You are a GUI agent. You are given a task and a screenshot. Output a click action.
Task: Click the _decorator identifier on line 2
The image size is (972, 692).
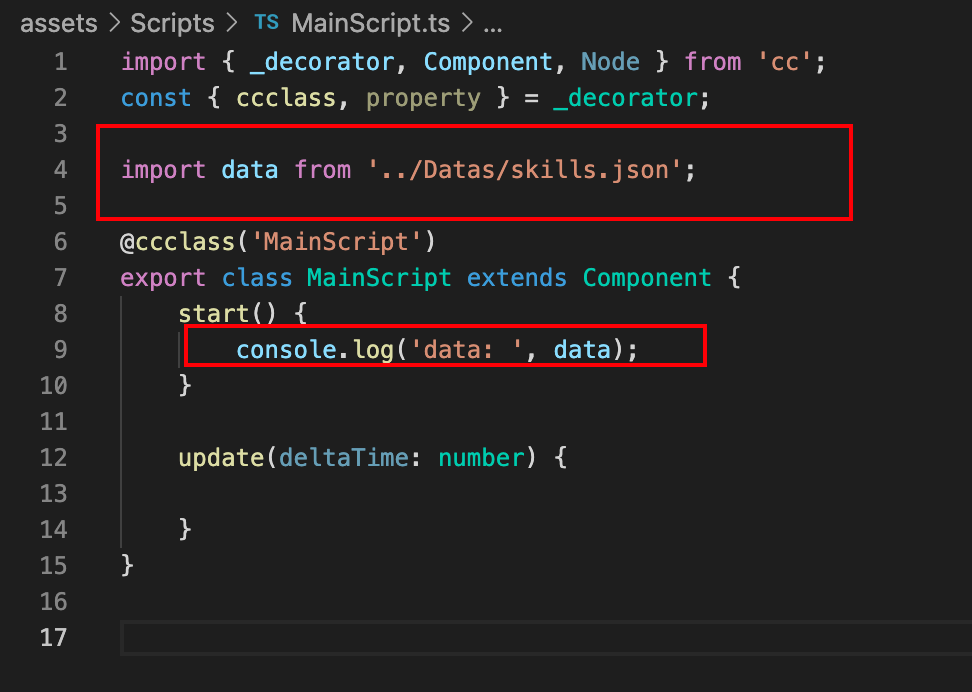pyautogui.click(x=624, y=98)
